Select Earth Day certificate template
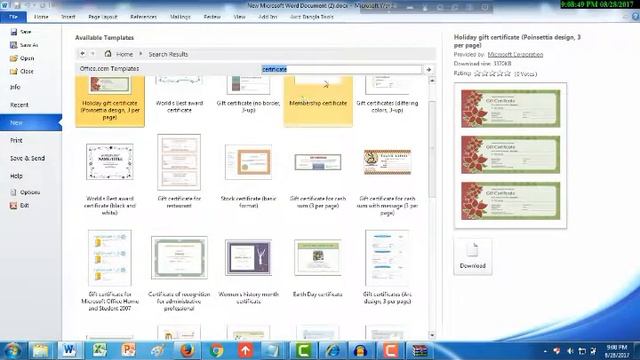Image resolution: width=640 pixels, height=360 pixels. pos(318,268)
